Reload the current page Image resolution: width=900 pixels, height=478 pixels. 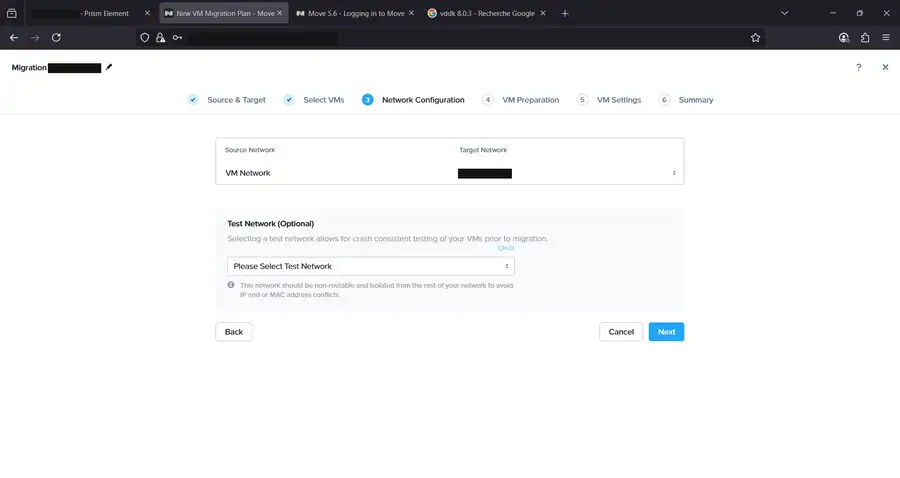(x=56, y=37)
